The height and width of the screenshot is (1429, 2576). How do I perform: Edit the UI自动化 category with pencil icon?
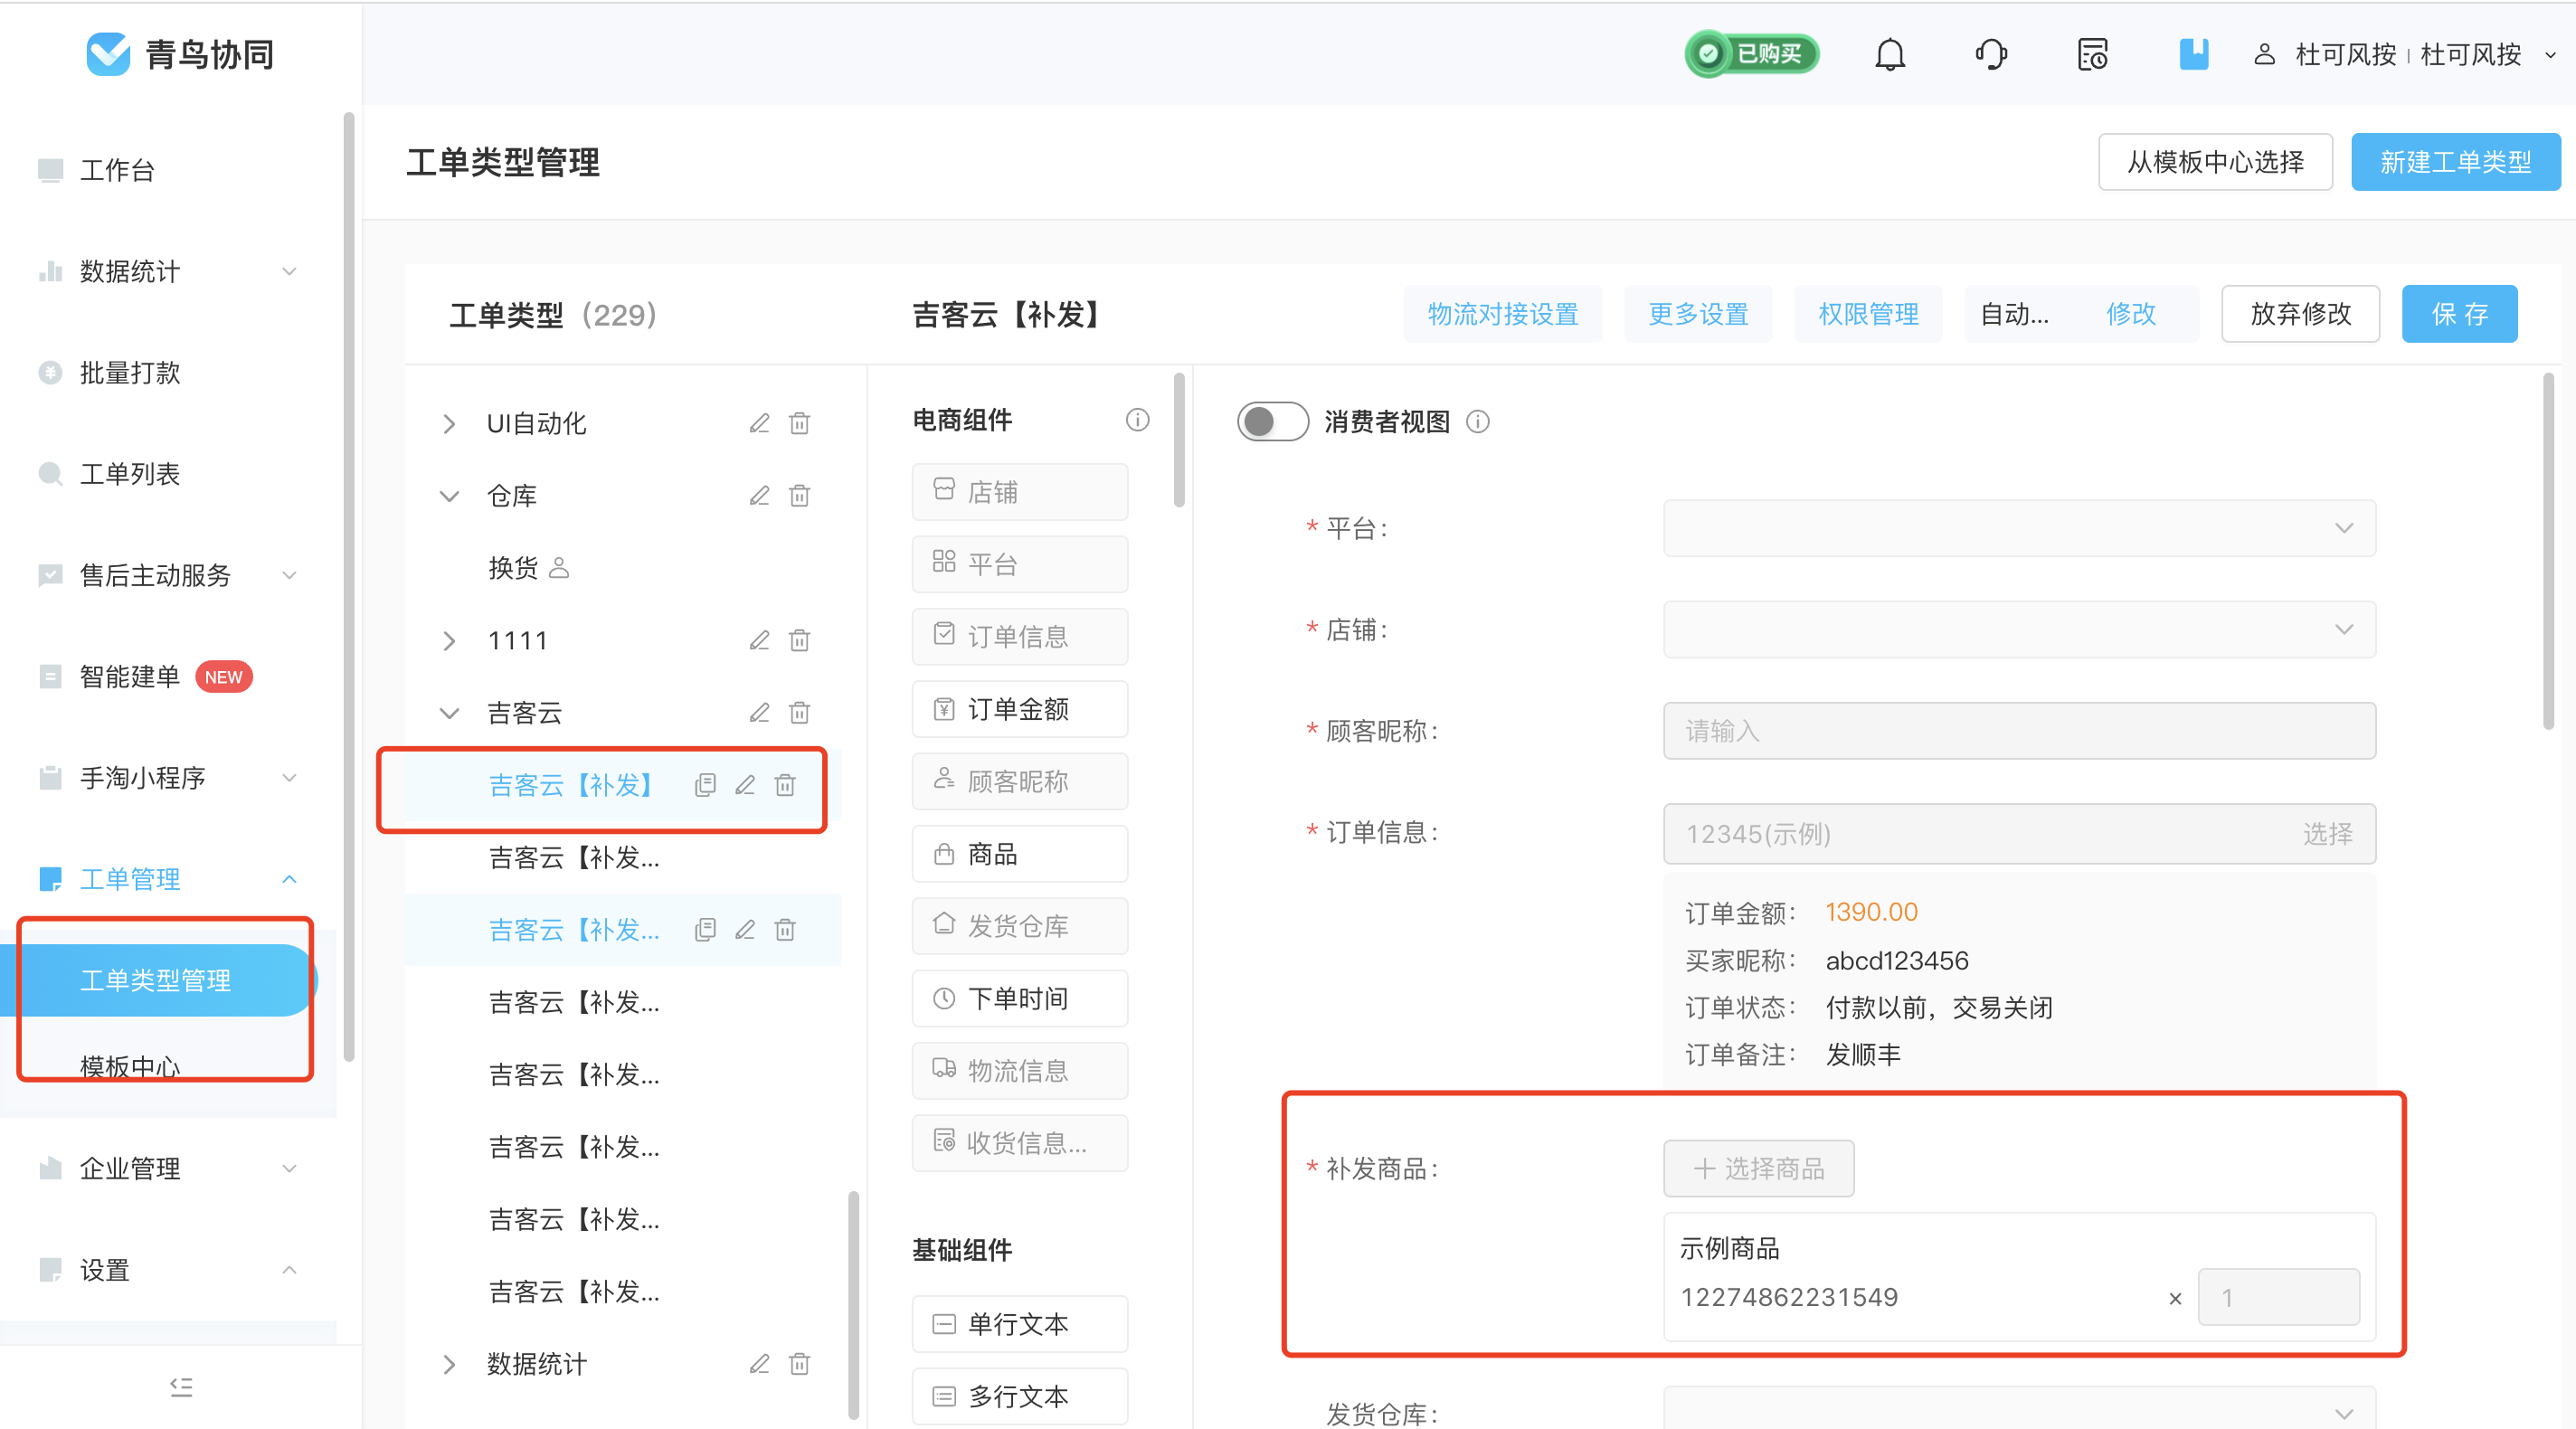click(x=759, y=423)
